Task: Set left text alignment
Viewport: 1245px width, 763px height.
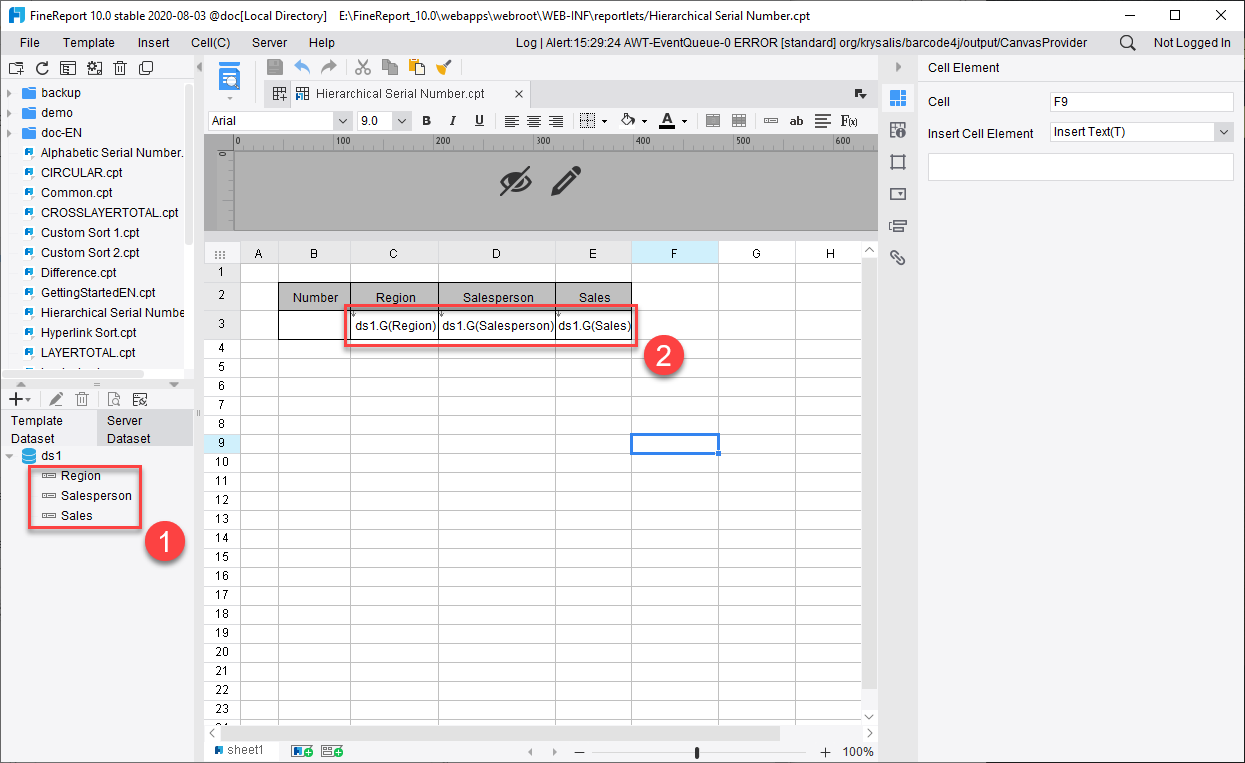Action: 511,121
